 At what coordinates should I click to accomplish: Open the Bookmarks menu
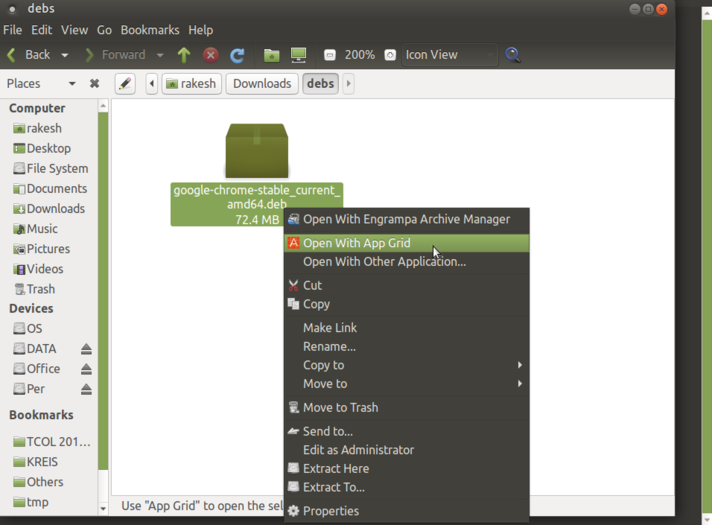(150, 30)
